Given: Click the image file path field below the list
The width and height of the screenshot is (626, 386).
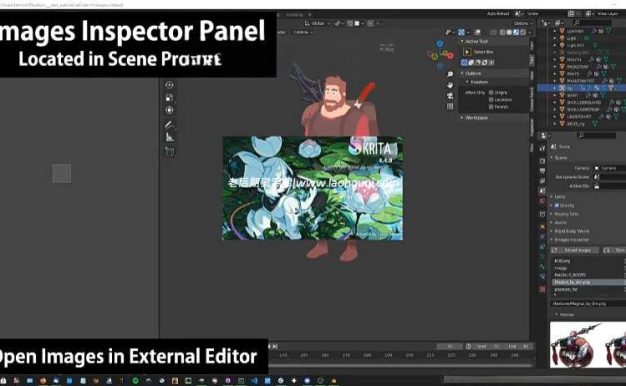Looking at the screenshot, I should pos(588,304).
